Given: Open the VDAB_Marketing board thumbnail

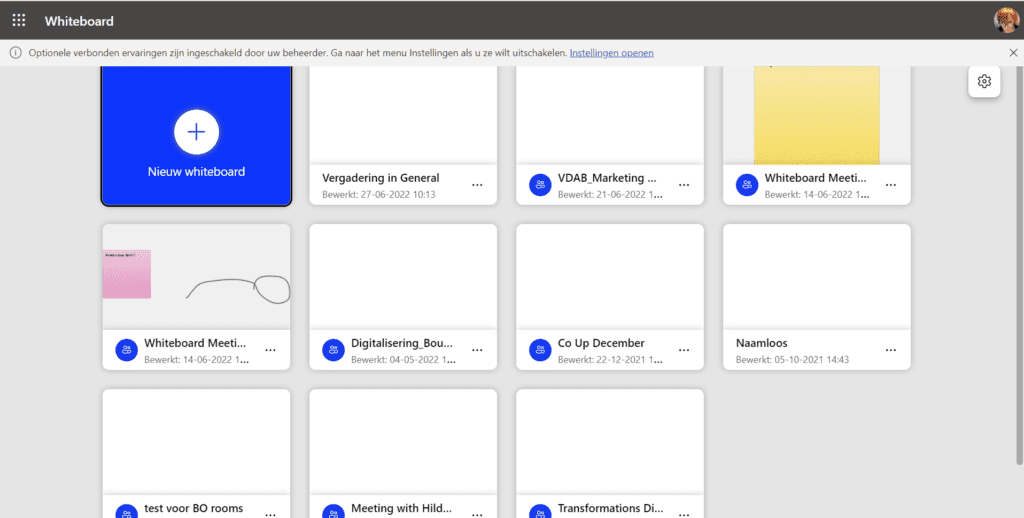Looking at the screenshot, I should point(610,115).
